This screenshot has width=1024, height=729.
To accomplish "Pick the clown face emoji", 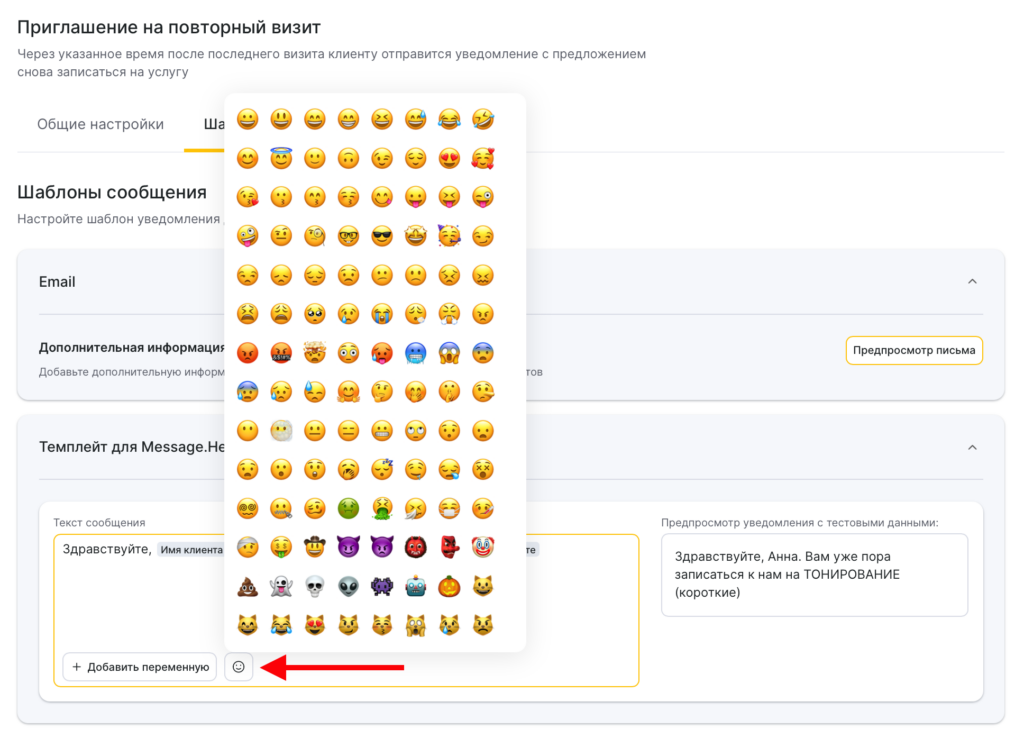I will (483, 548).
